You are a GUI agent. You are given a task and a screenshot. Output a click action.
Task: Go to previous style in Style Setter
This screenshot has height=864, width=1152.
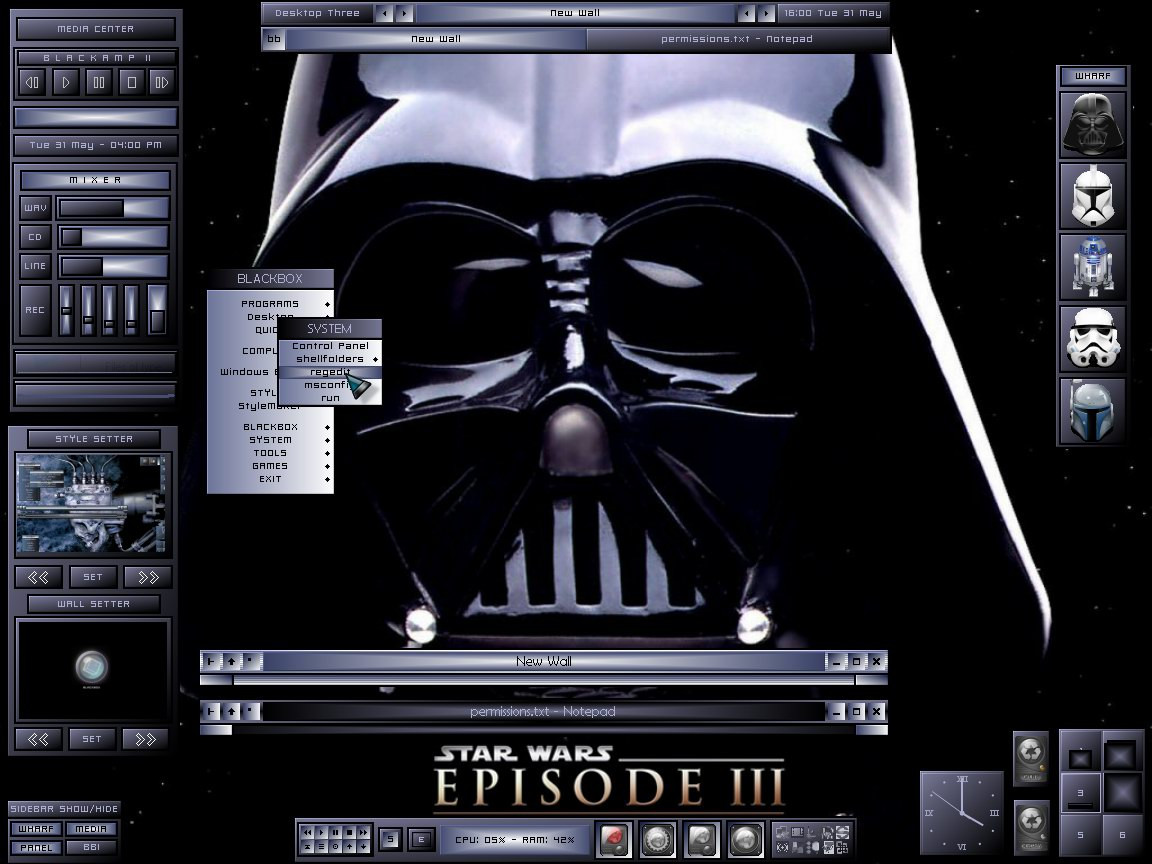[x=38, y=577]
